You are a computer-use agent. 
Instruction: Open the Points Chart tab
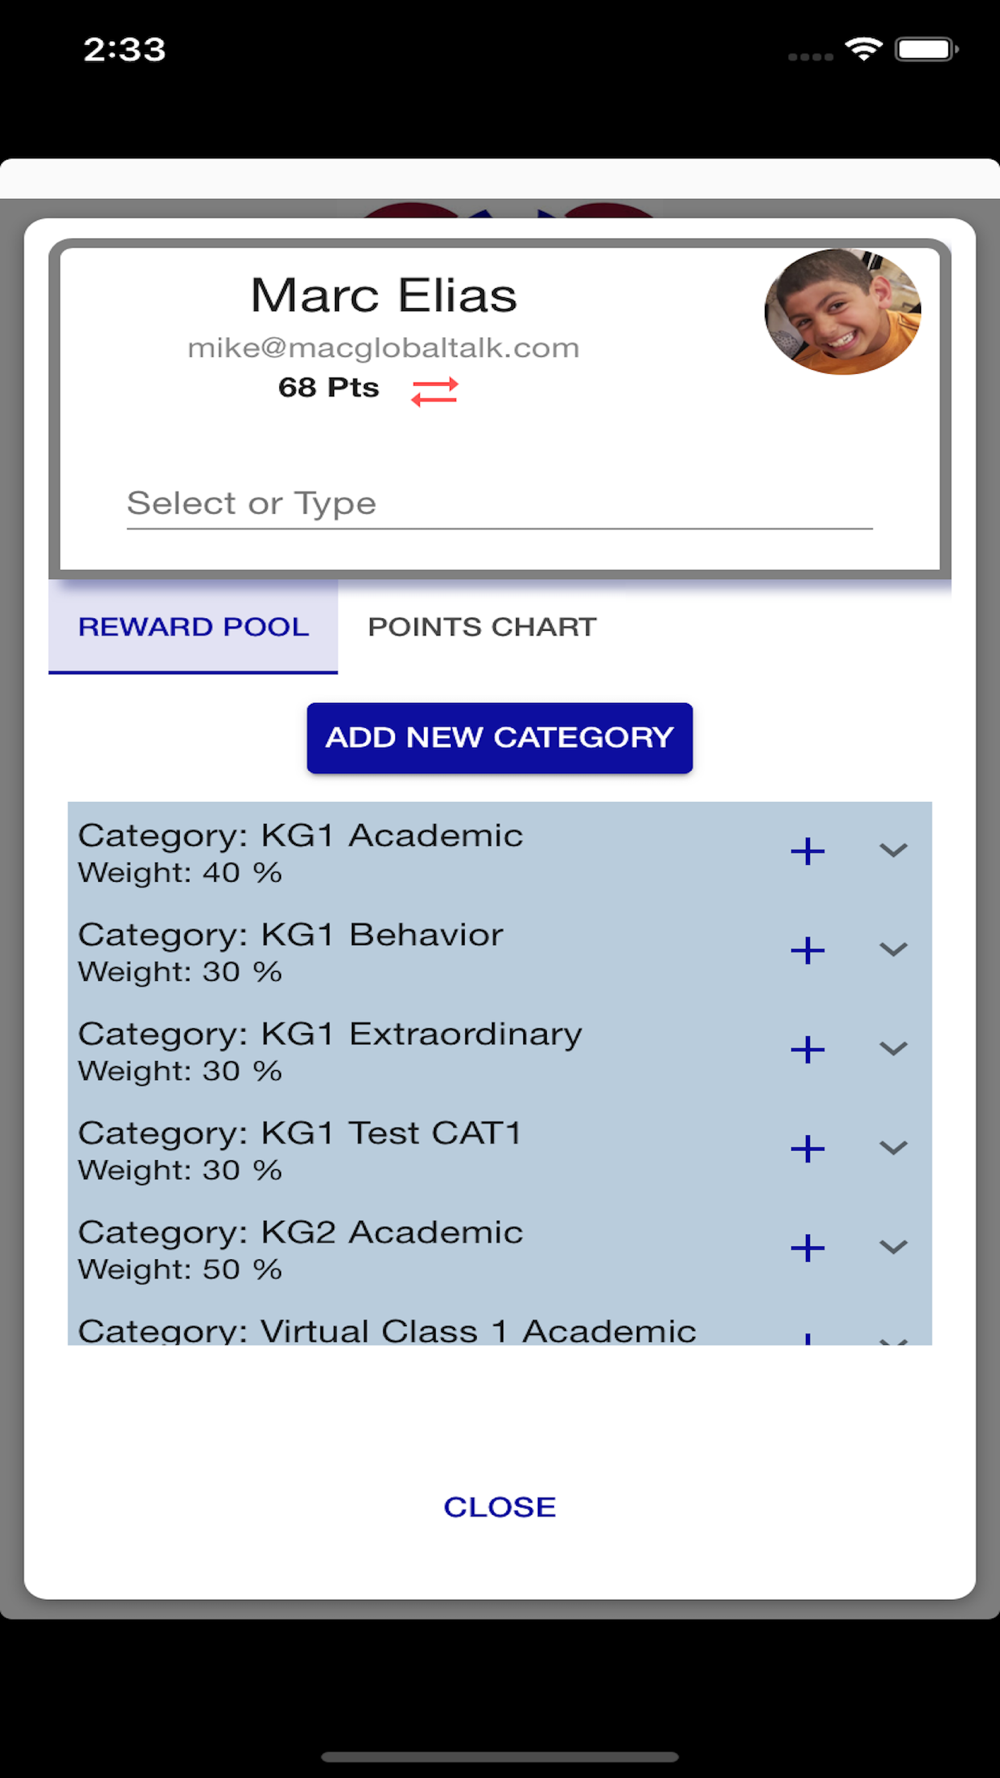pyautogui.click(x=482, y=627)
